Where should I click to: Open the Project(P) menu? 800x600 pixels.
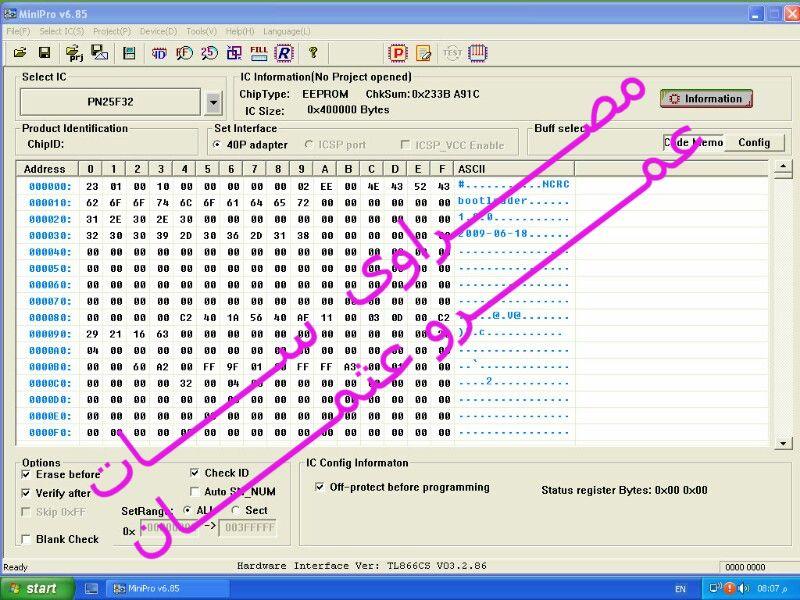[112, 31]
